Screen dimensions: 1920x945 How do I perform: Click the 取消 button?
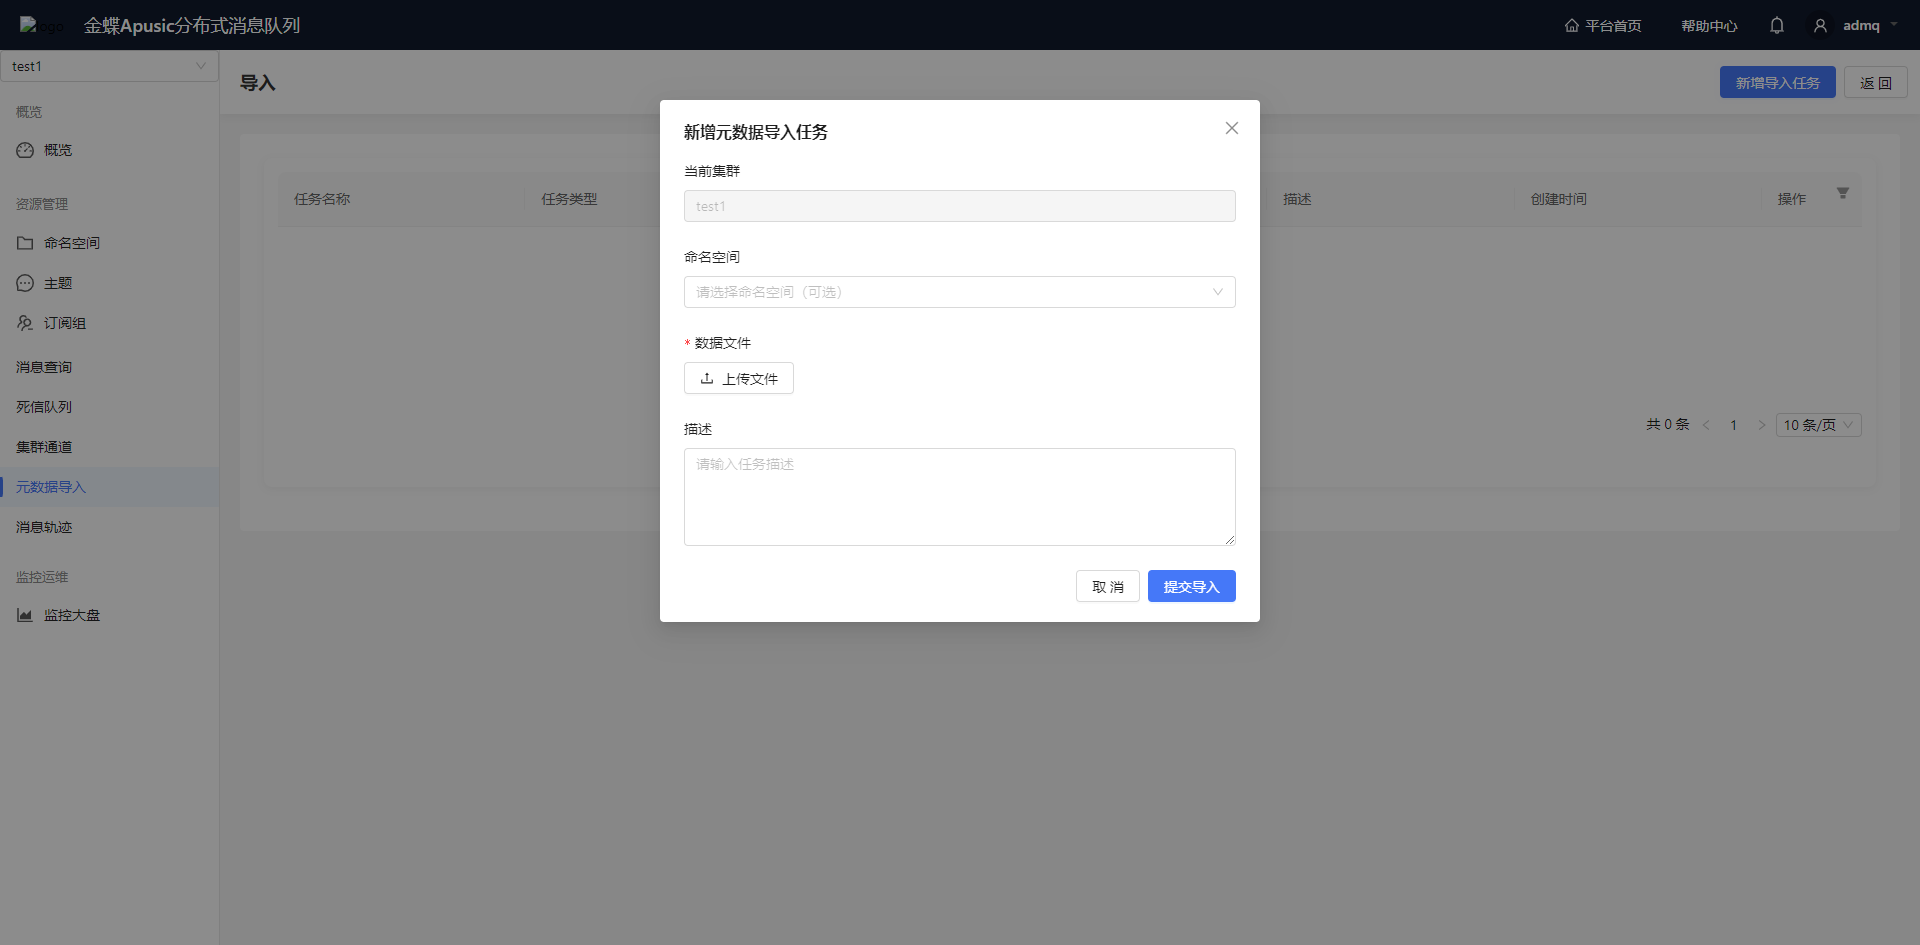[1107, 586]
